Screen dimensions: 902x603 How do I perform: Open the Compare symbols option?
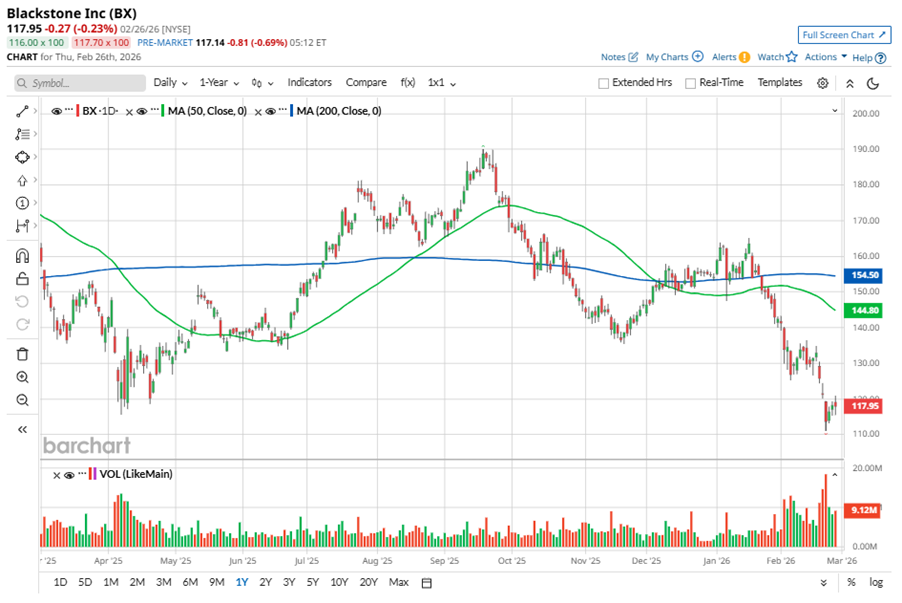(x=366, y=82)
